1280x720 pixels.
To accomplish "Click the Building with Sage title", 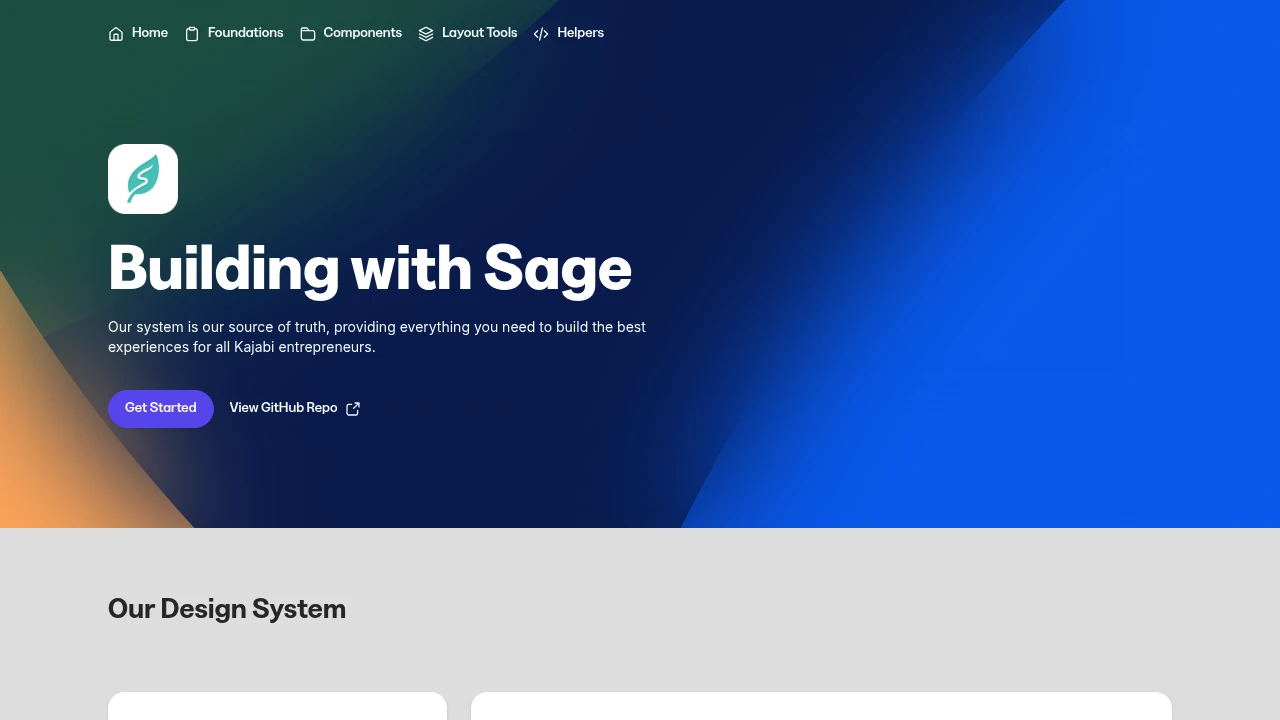I will click(x=370, y=268).
